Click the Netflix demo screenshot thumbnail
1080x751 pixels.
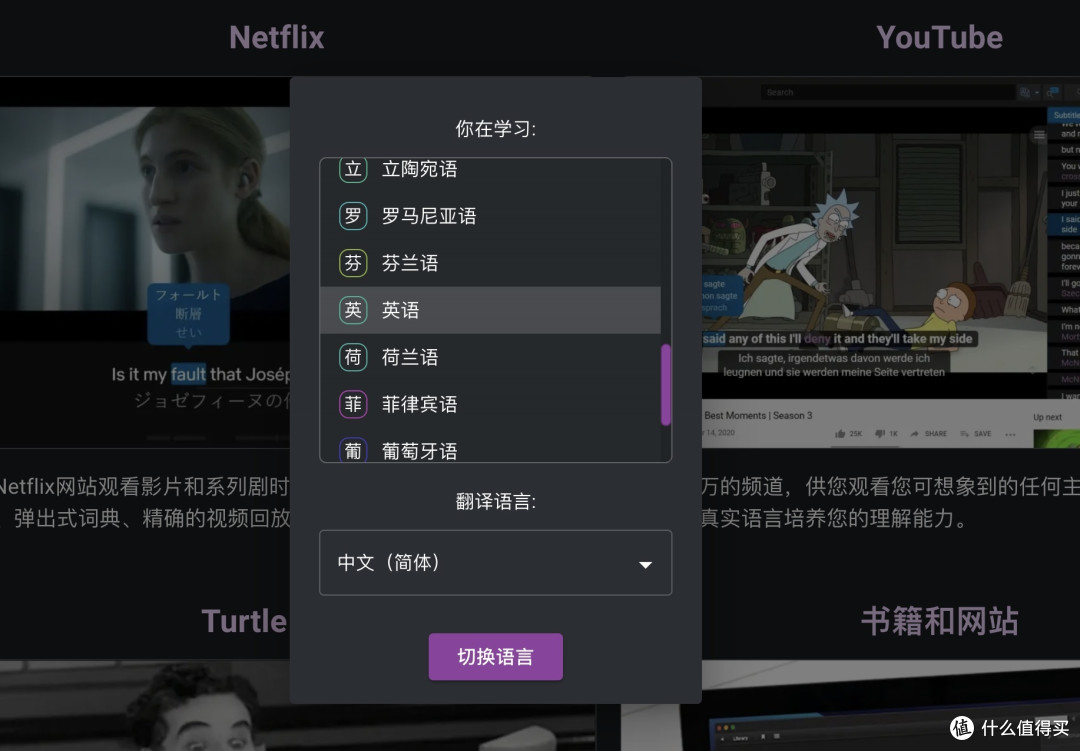click(x=145, y=262)
